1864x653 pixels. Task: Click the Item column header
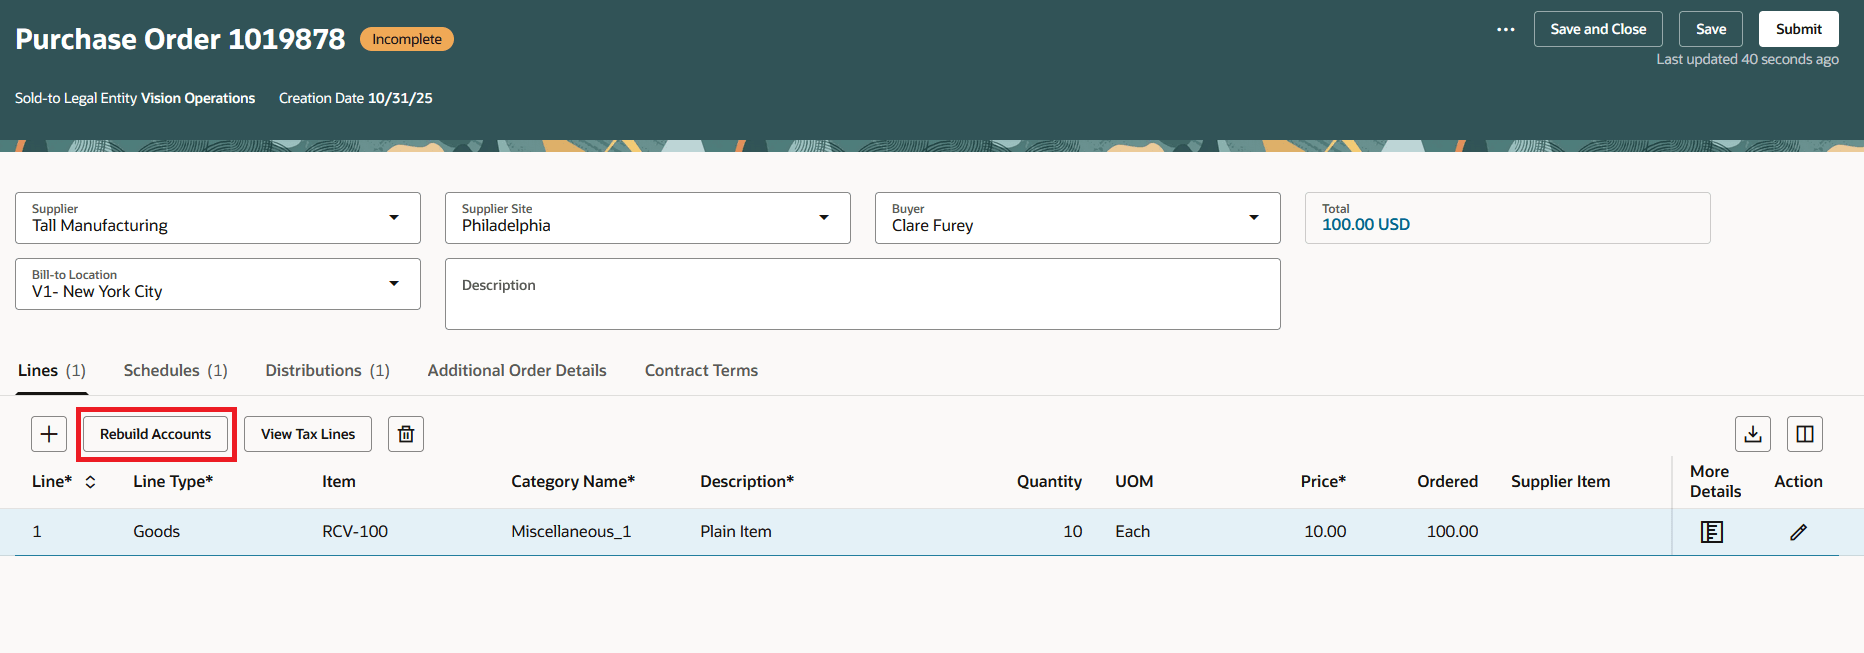339,482
